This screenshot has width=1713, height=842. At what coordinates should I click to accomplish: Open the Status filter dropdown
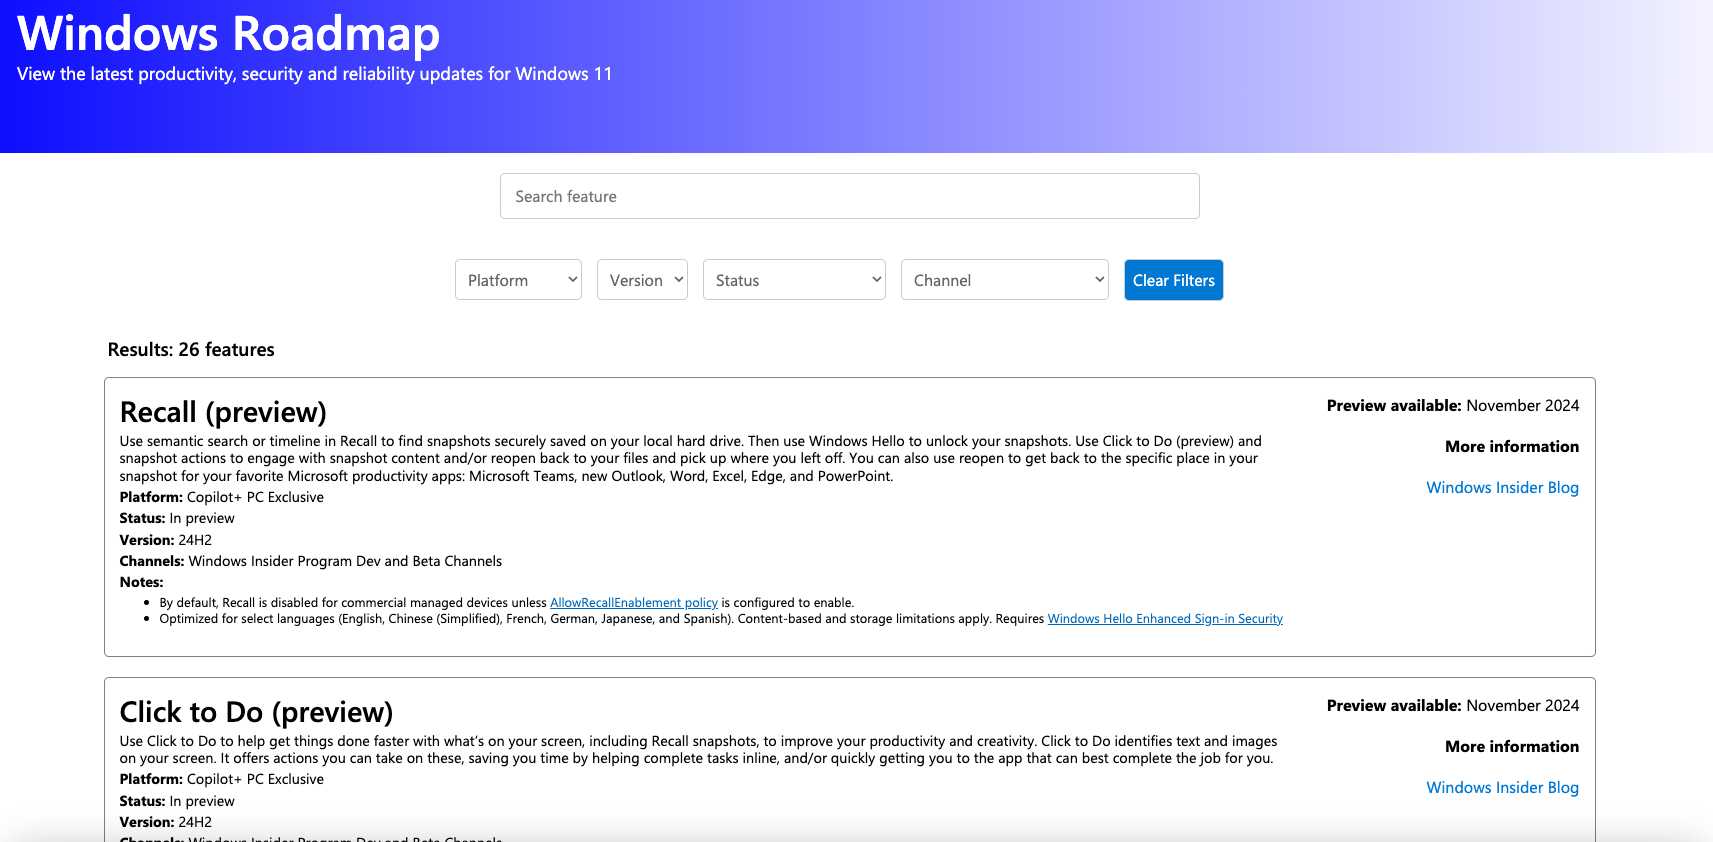794,280
